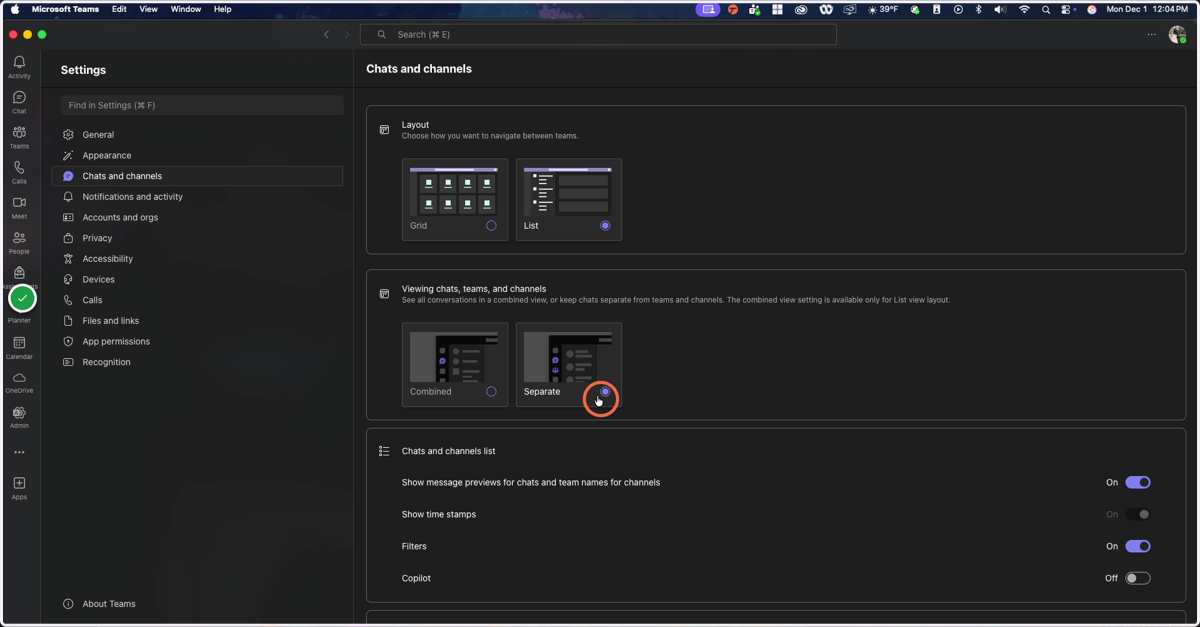Go back with the left arrow
The width and height of the screenshot is (1200, 627).
[326, 34]
